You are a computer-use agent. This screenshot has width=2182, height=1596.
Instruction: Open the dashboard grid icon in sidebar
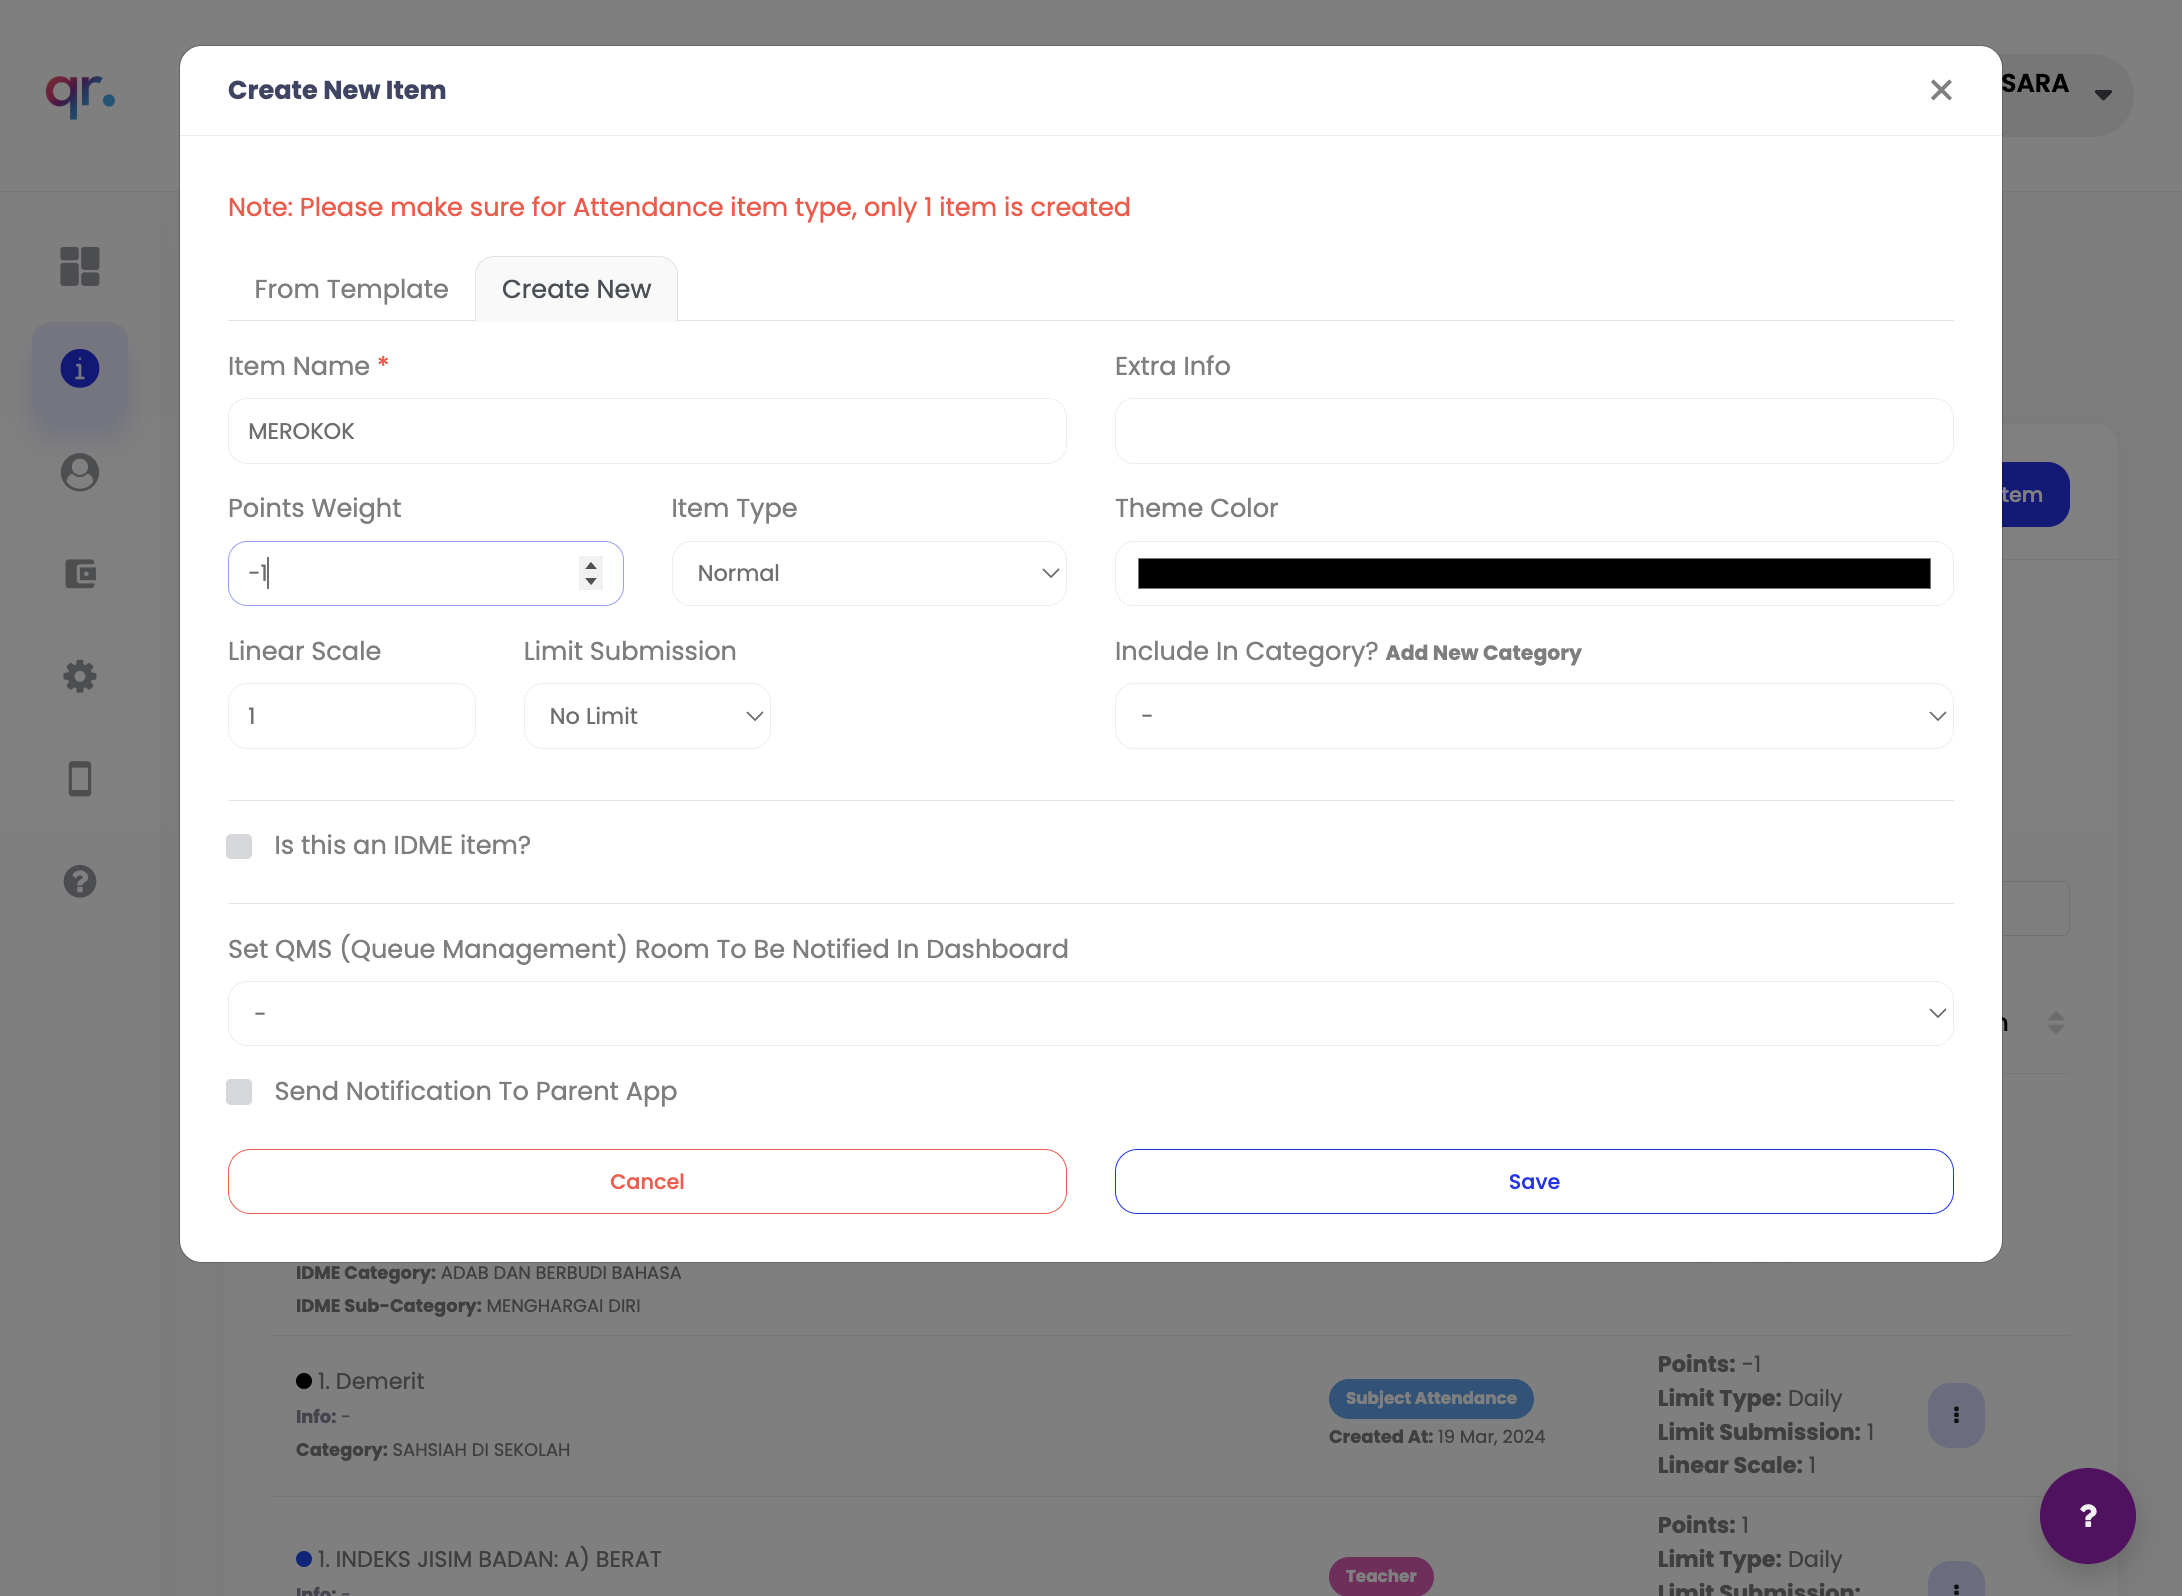tap(80, 266)
